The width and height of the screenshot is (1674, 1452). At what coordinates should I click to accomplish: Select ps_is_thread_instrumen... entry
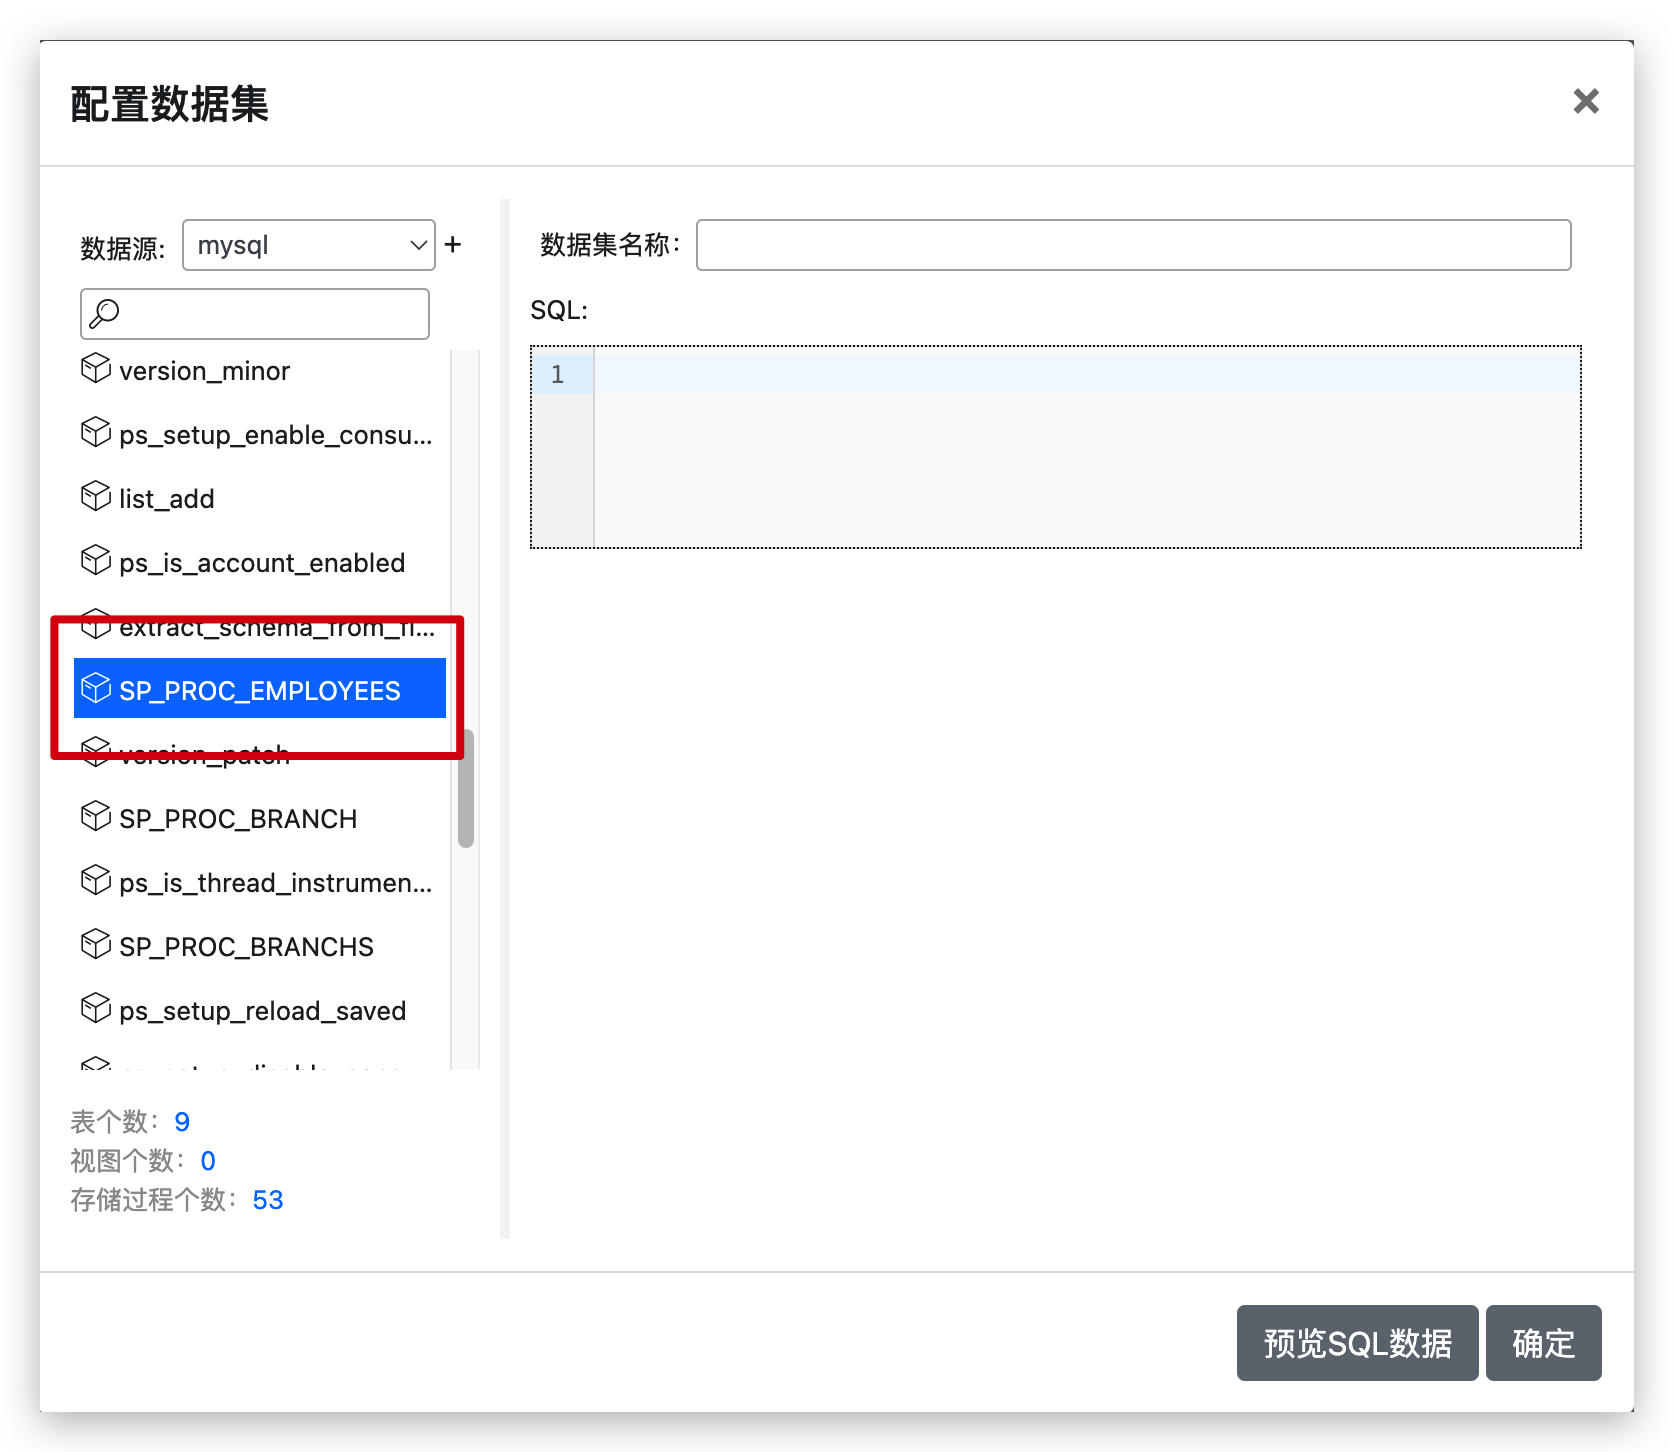pyautogui.click(x=275, y=883)
